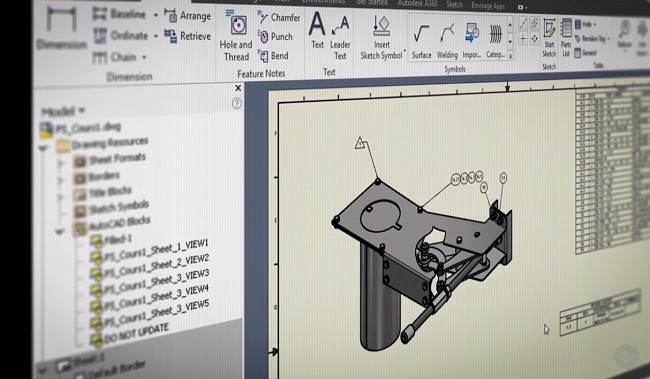Click the Start Sketch button
The image size is (650, 379).
pyautogui.click(x=549, y=38)
